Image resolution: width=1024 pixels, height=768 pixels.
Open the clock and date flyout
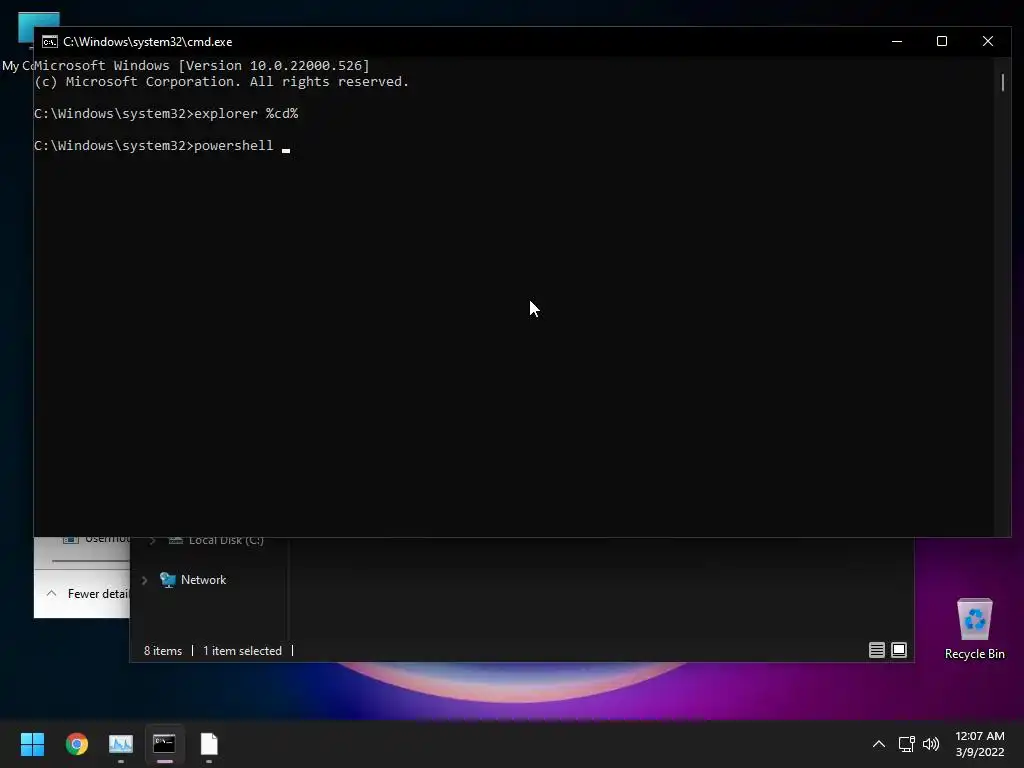point(980,744)
